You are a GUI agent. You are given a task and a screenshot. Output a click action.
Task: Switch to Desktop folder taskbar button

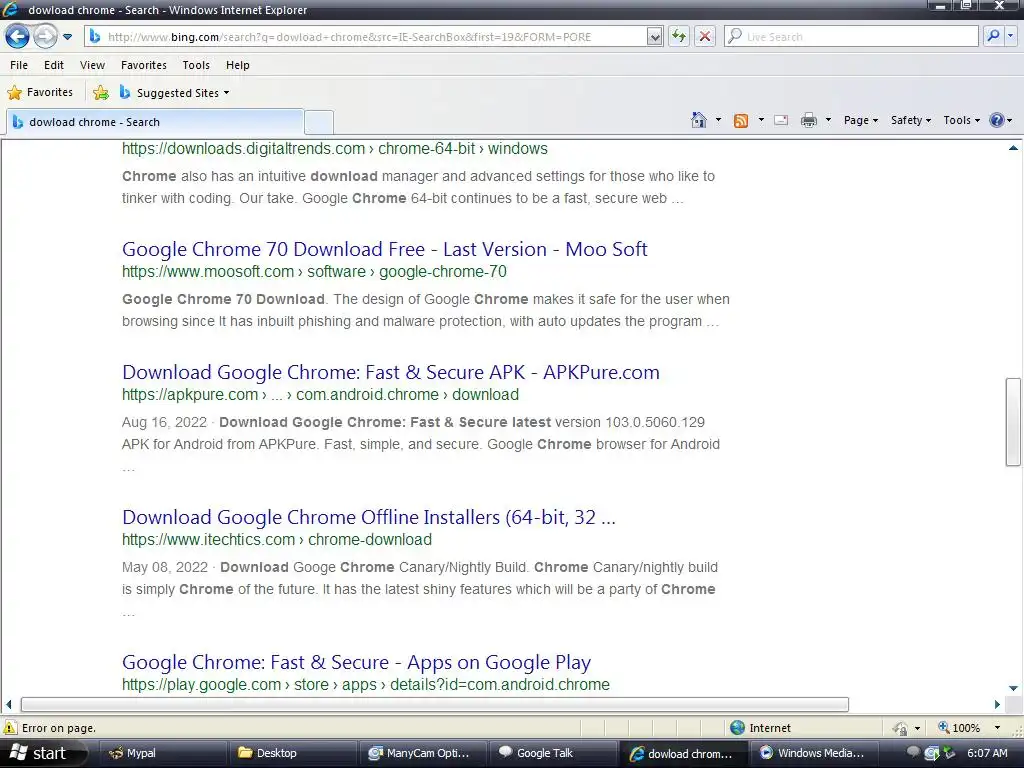[x=293, y=753]
